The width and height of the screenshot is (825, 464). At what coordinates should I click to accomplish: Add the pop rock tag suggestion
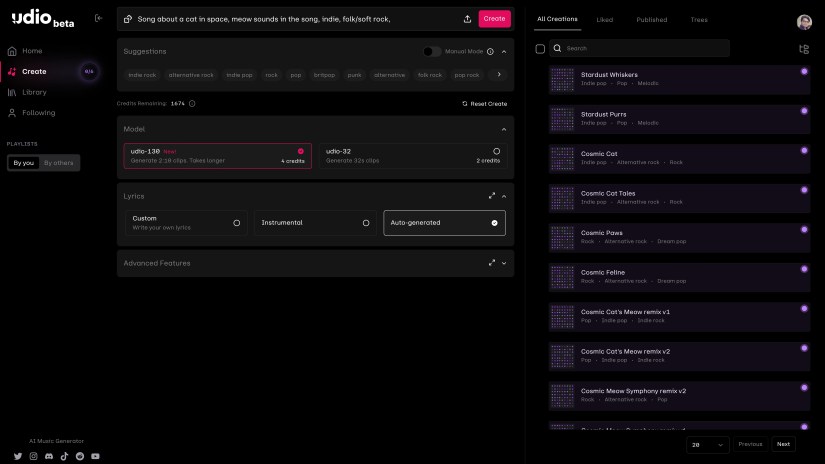467,75
